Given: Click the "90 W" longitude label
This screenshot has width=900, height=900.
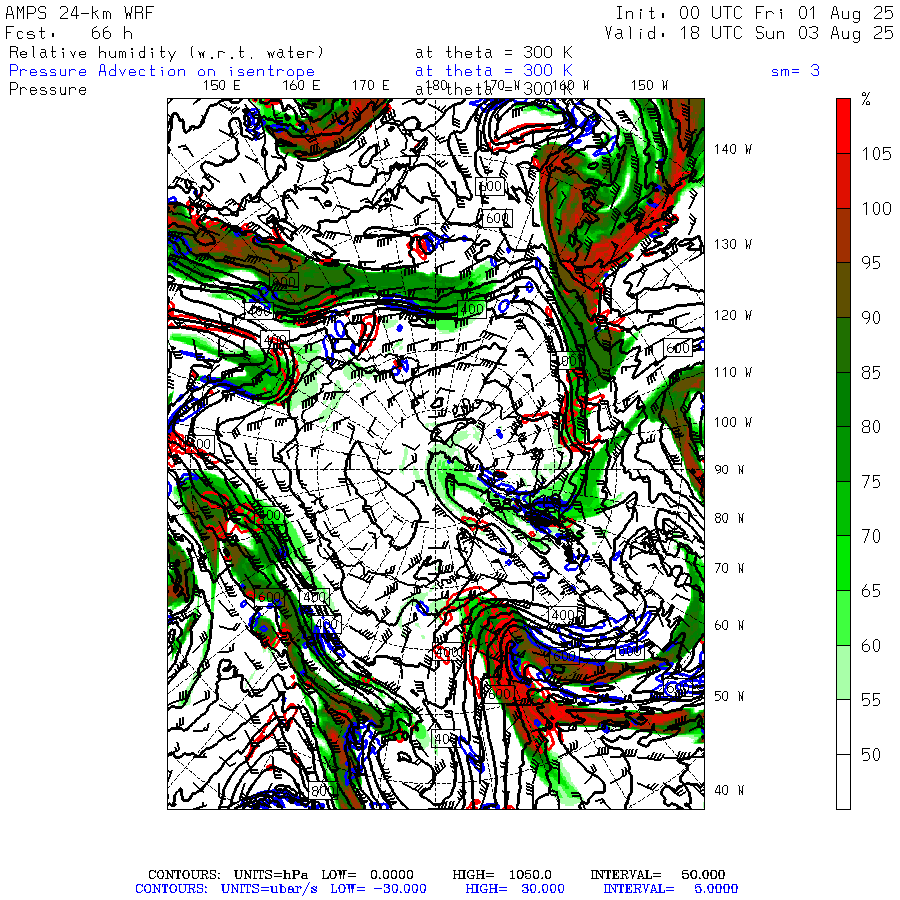Looking at the screenshot, I should click(729, 470).
